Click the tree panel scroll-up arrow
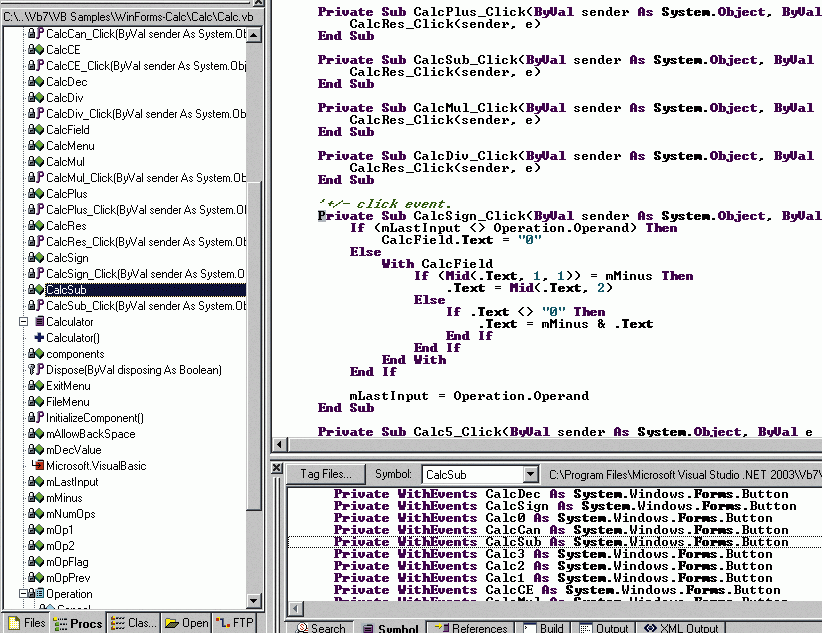The width and height of the screenshot is (822, 633). [x=253, y=35]
